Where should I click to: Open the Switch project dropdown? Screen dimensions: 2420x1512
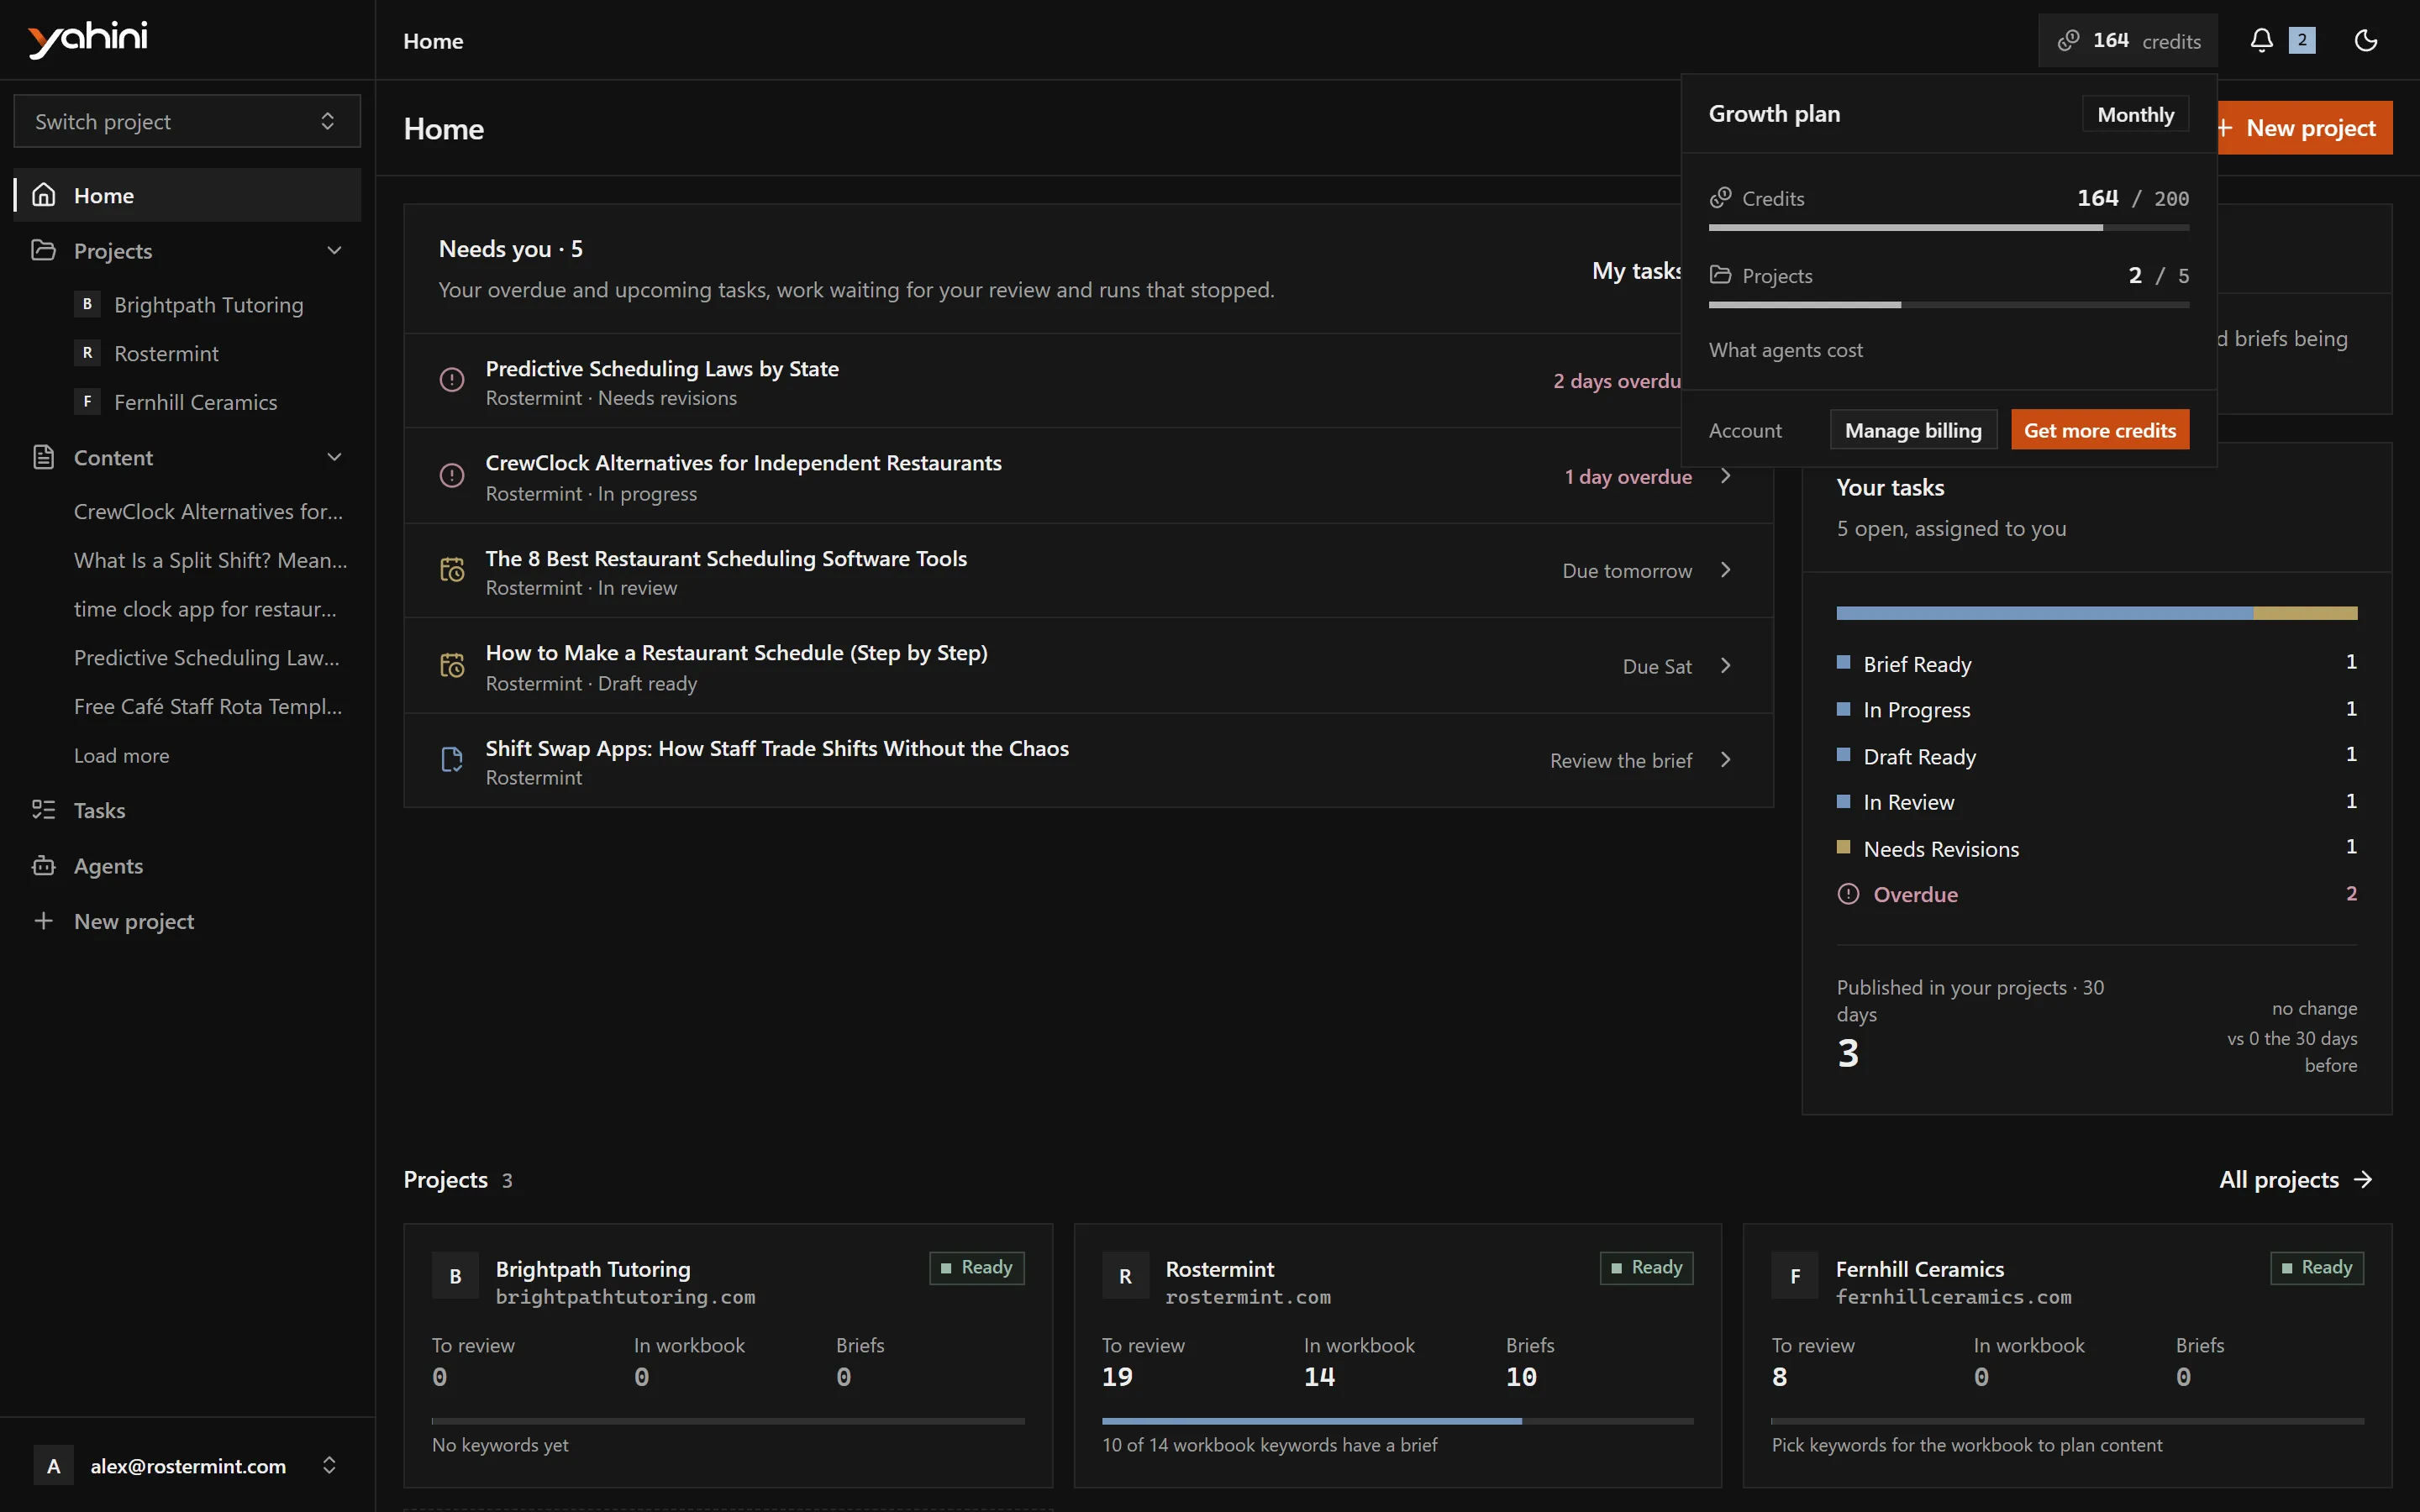[187, 121]
